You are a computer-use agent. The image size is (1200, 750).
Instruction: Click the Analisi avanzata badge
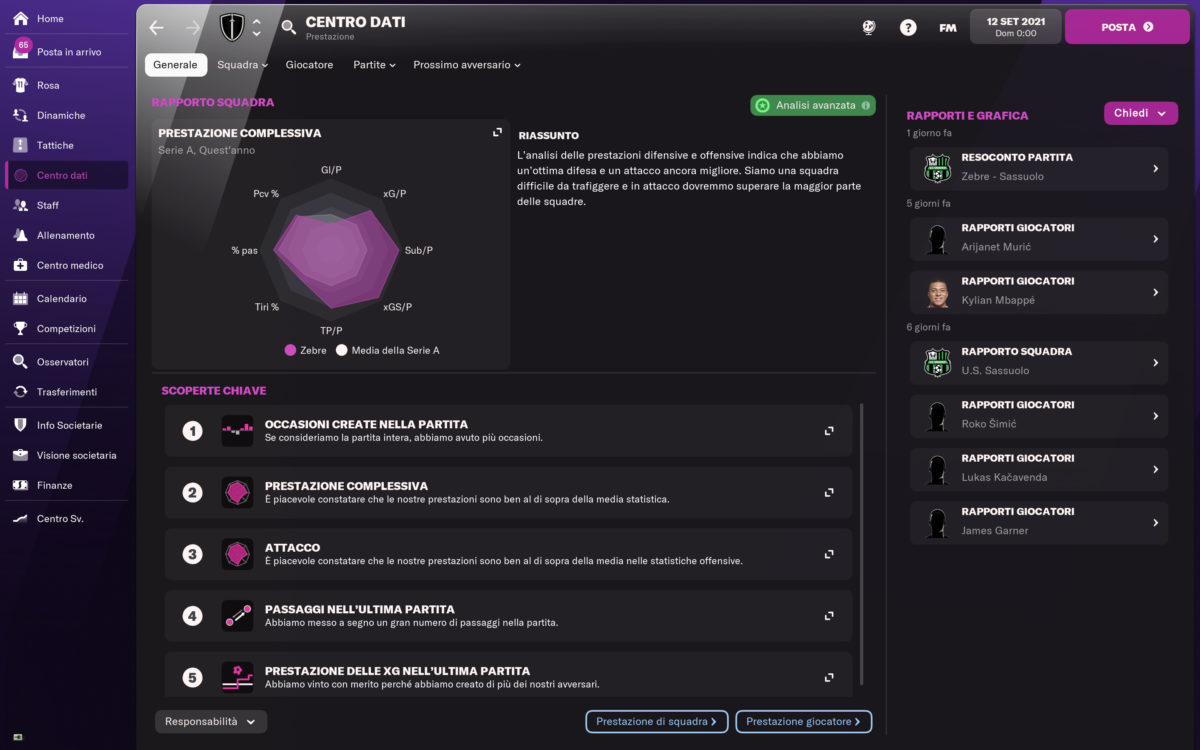[812, 105]
